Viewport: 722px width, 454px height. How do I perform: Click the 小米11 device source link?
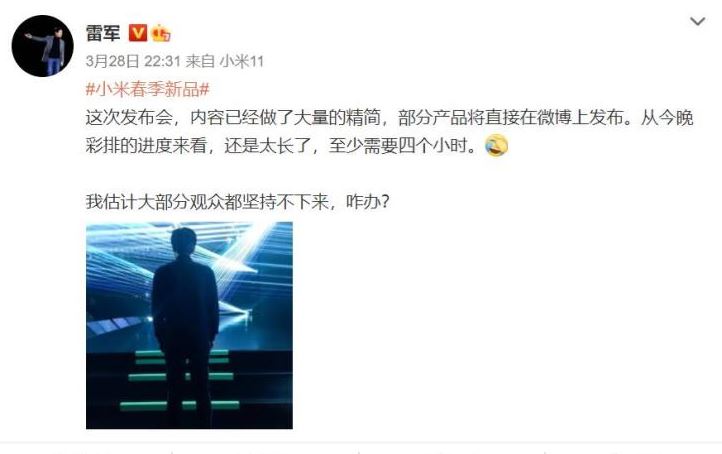coord(241,61)
